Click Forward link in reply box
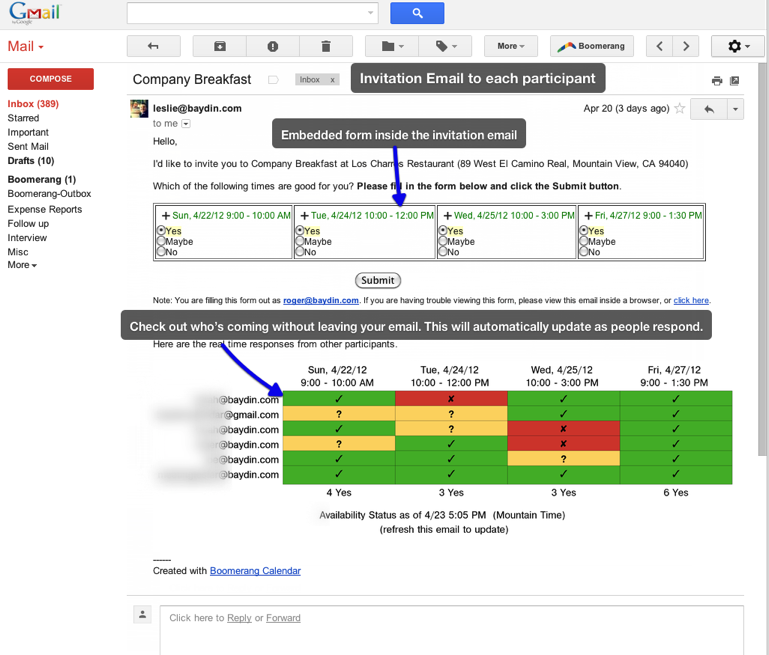Image resolution: width=769 pixels, height=655 pixels. click(x=283, y=618)
